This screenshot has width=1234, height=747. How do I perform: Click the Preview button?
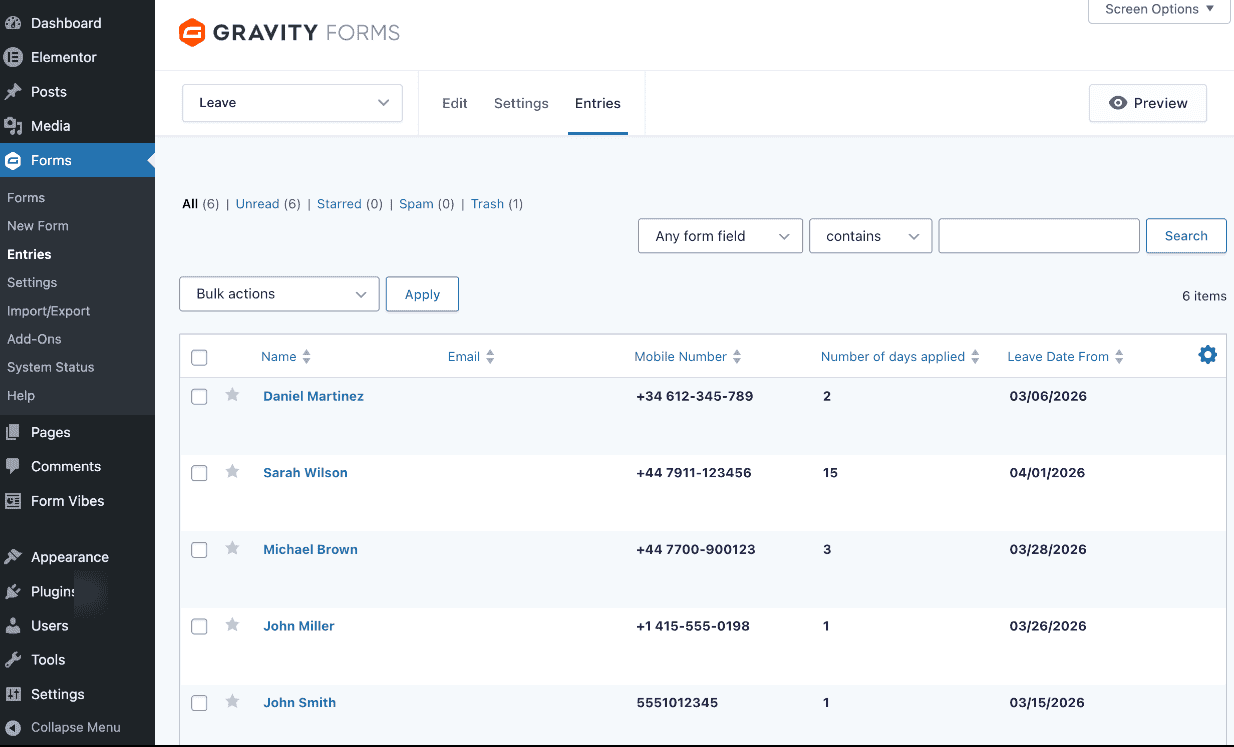pos(1148,103)
